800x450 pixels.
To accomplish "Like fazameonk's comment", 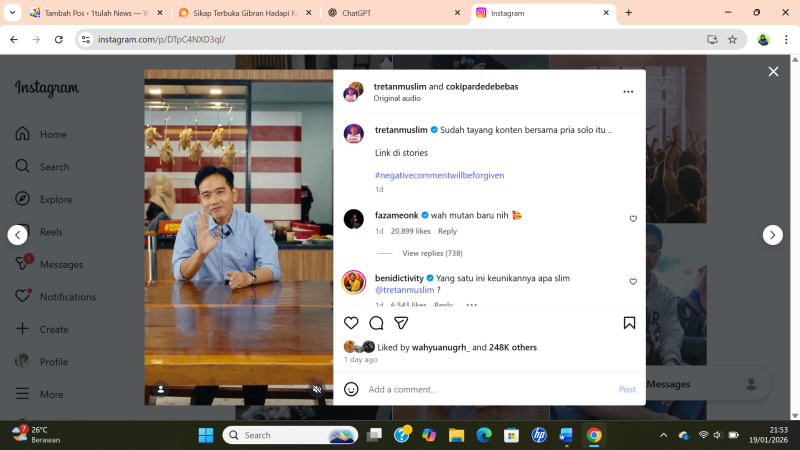I will (x=633, y=219).
